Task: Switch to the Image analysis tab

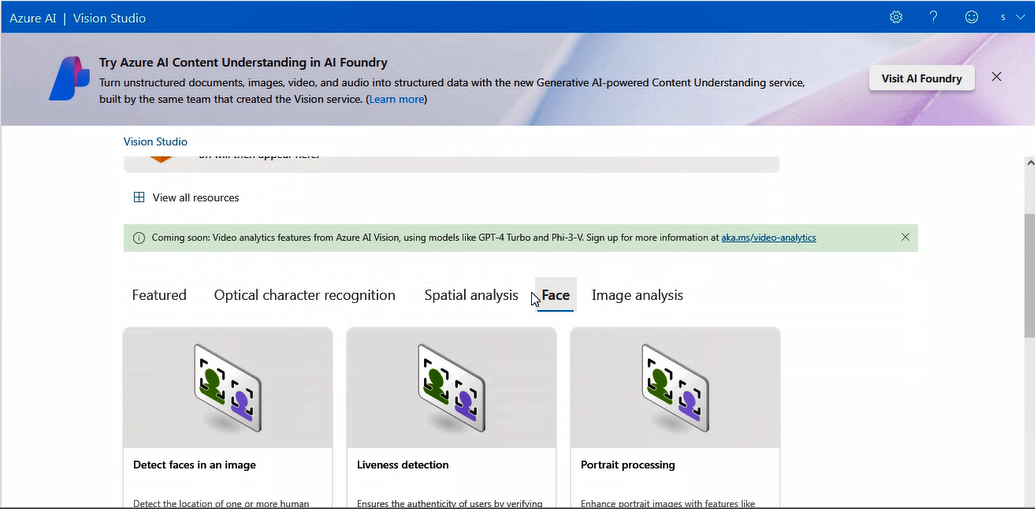Action: [637, 295]
